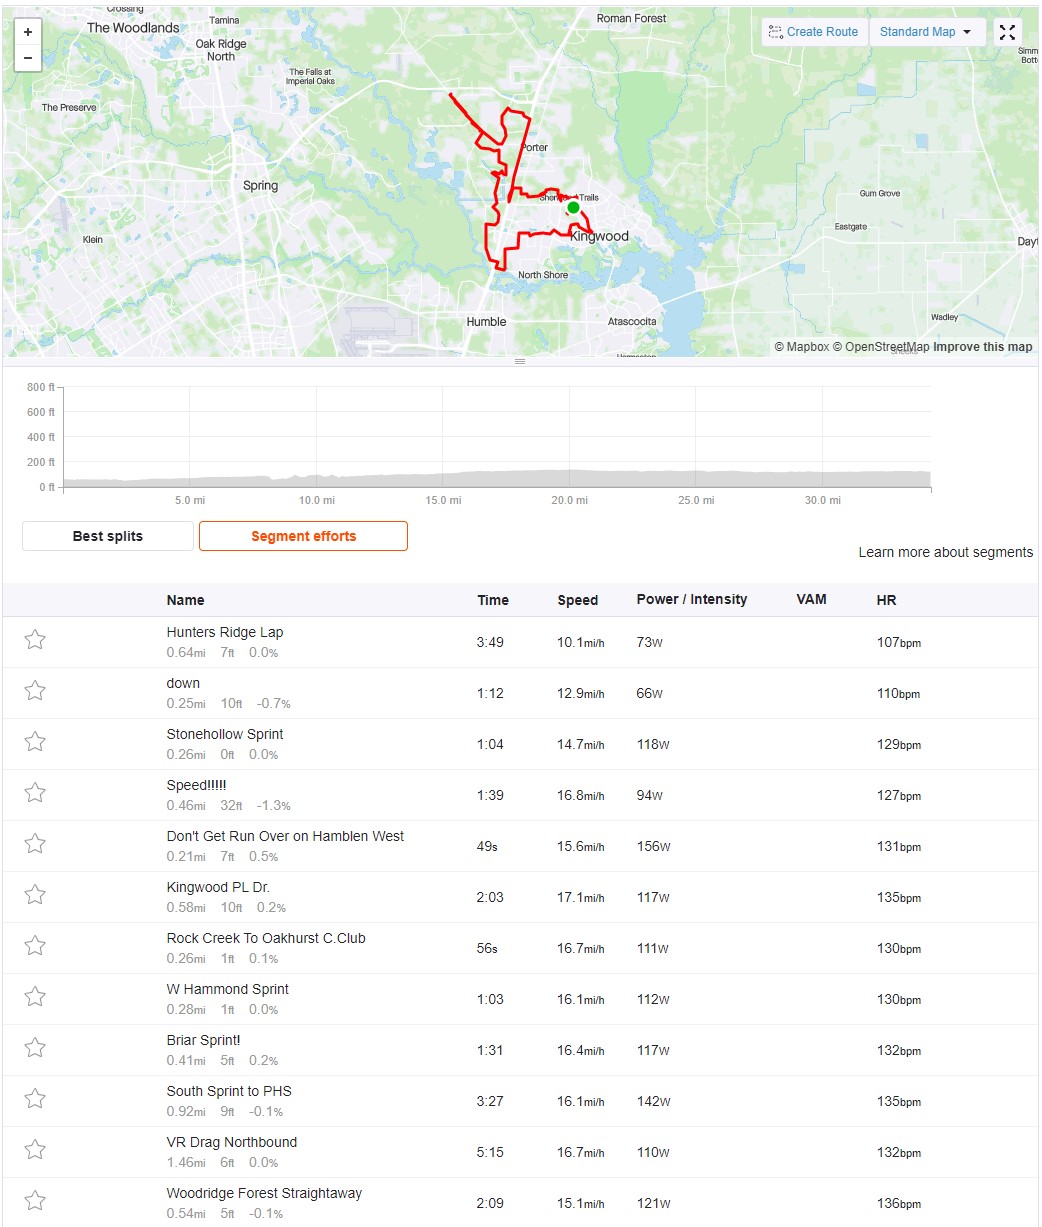Star the Hunters Ridge Lap segment
This screenshot has height=1227, width=1042.
click(x=35, y=640)
